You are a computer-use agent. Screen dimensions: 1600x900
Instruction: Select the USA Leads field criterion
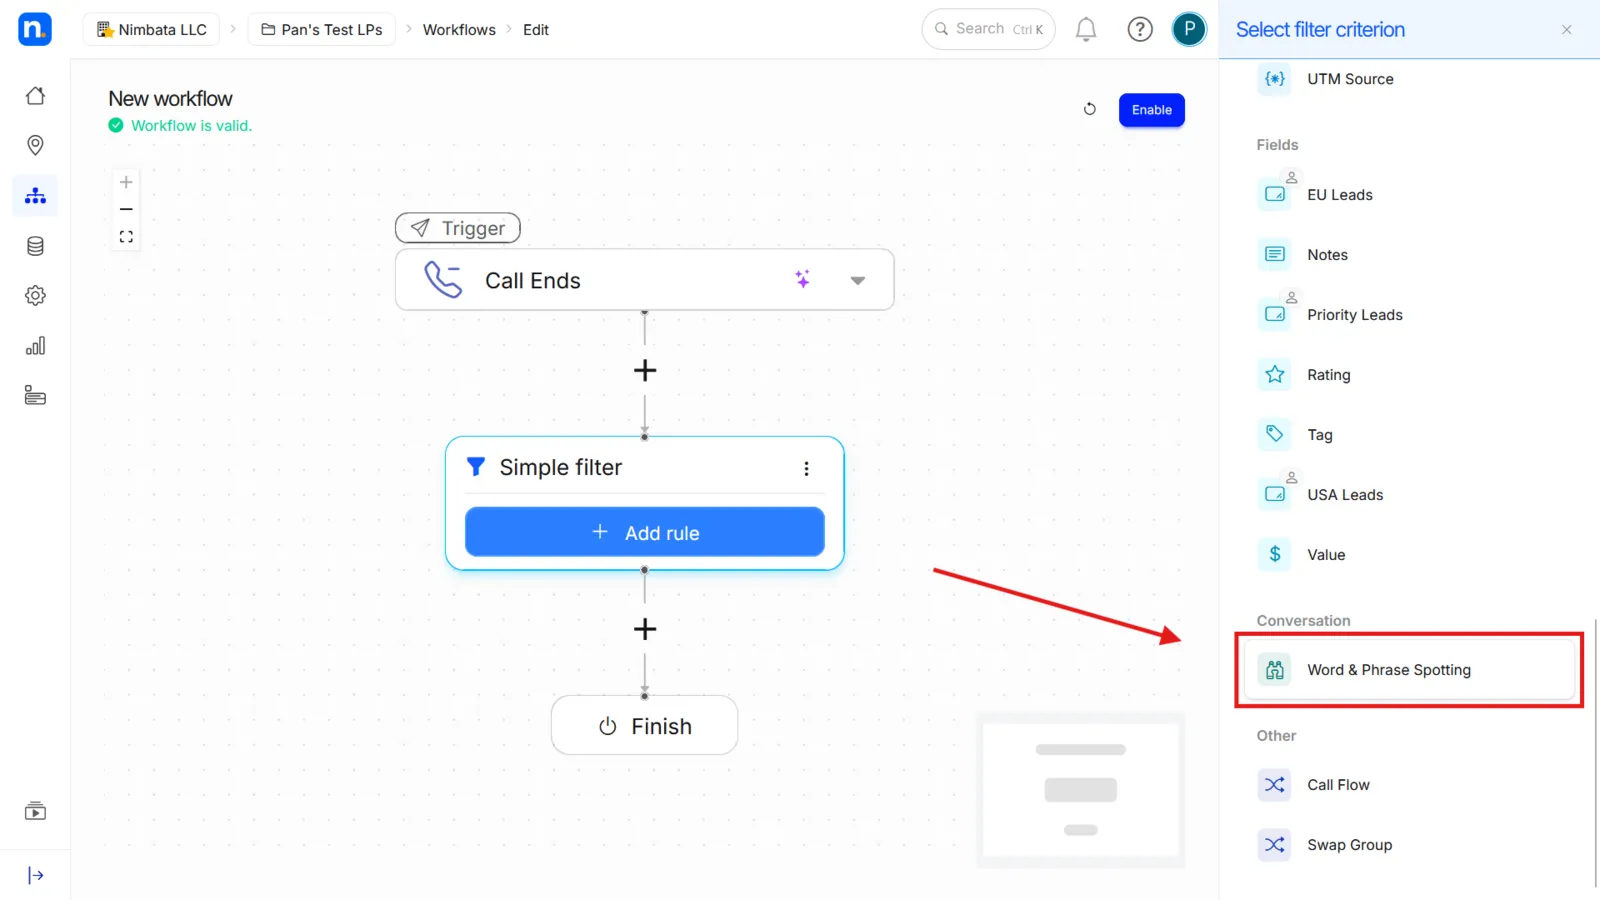tap(1408, 495)
